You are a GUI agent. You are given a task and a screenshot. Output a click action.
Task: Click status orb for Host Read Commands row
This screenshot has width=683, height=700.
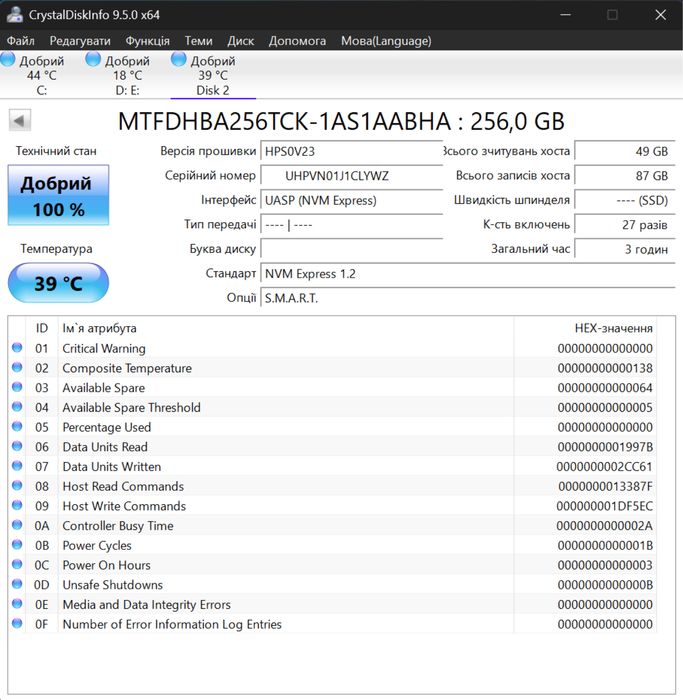pyautogui.click(x=17, y=485)
